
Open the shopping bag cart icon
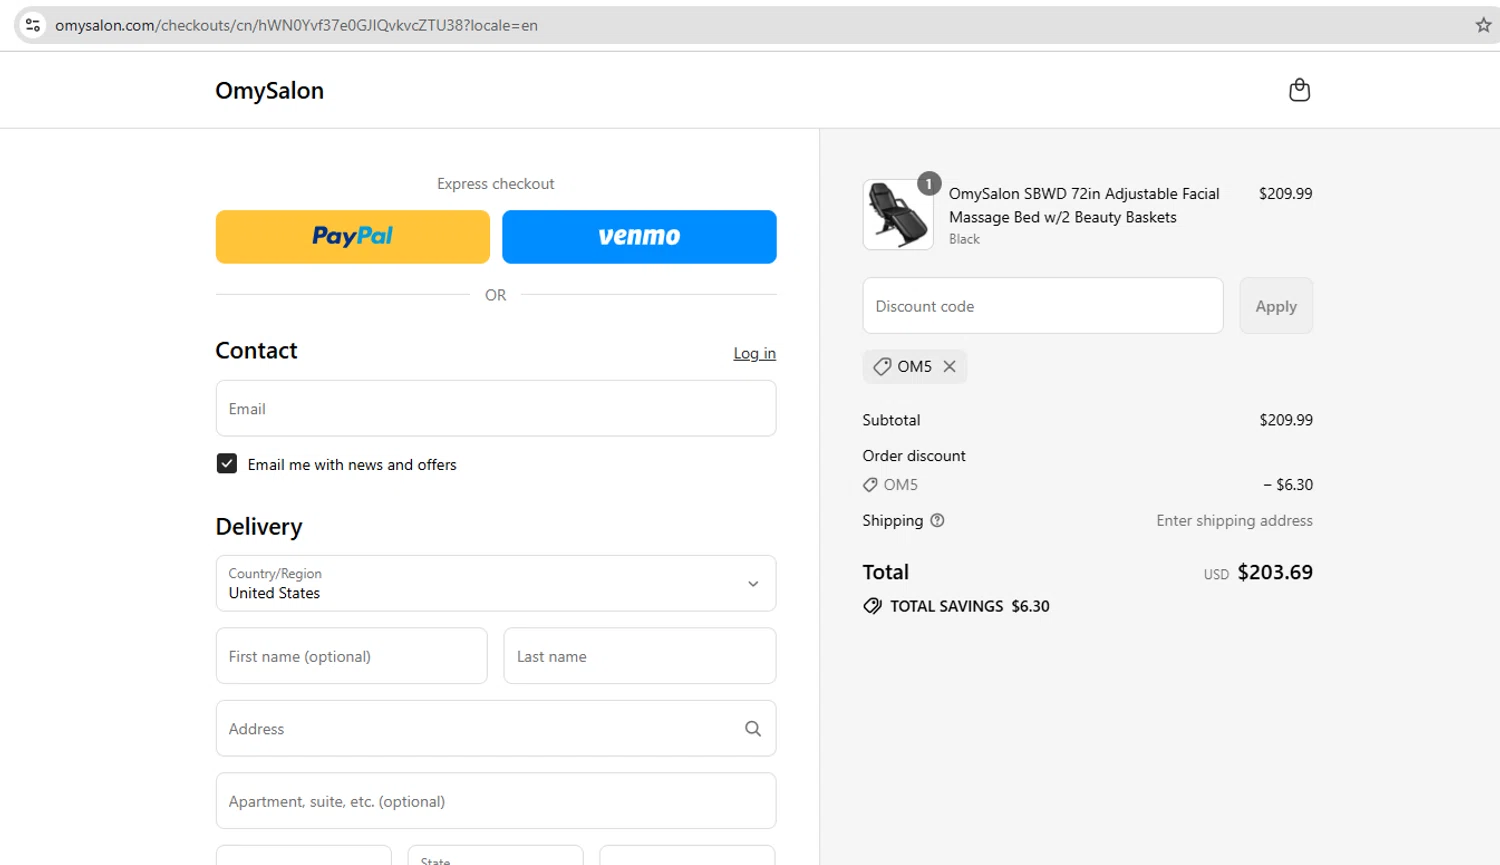(1299, 90)
